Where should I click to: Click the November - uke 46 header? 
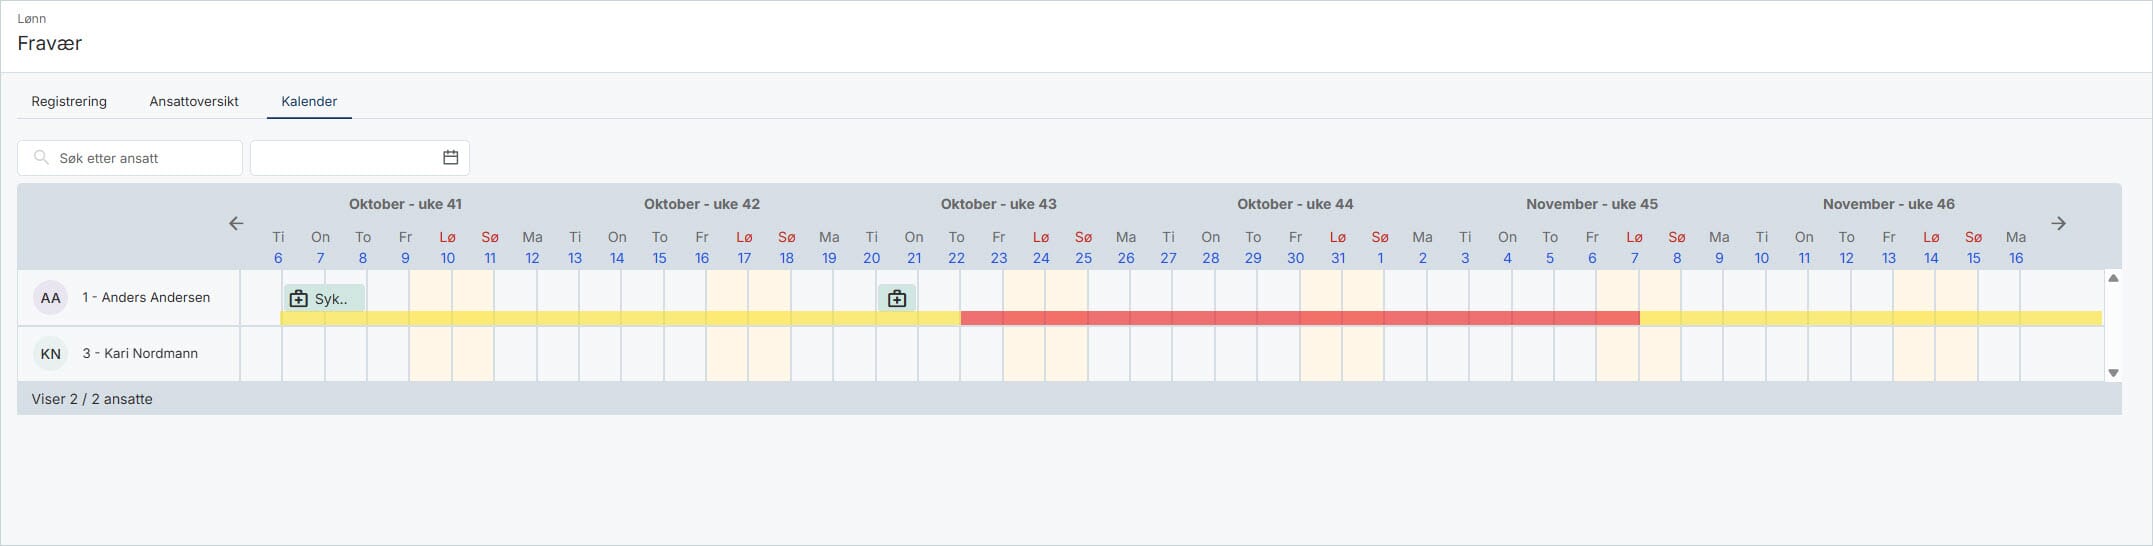[x=1888, y=204]
